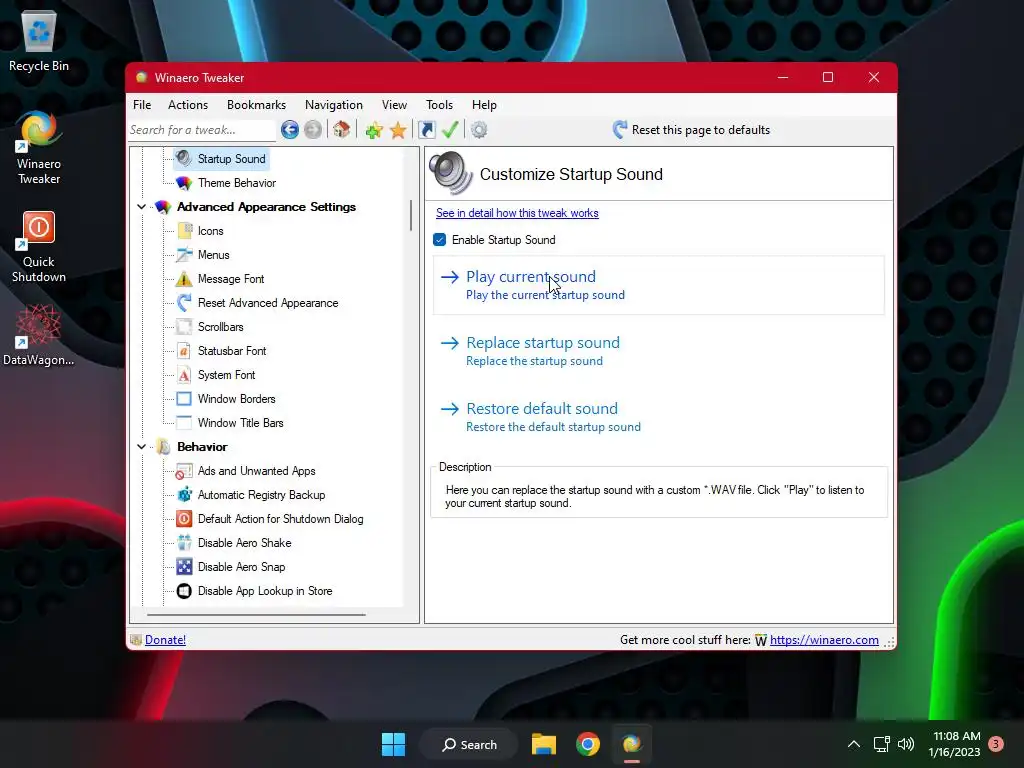Click the Ads and Unwanted Apps icon
Image resolution: width=1024 pixels, height=768 pixels.
coord(184,471)
